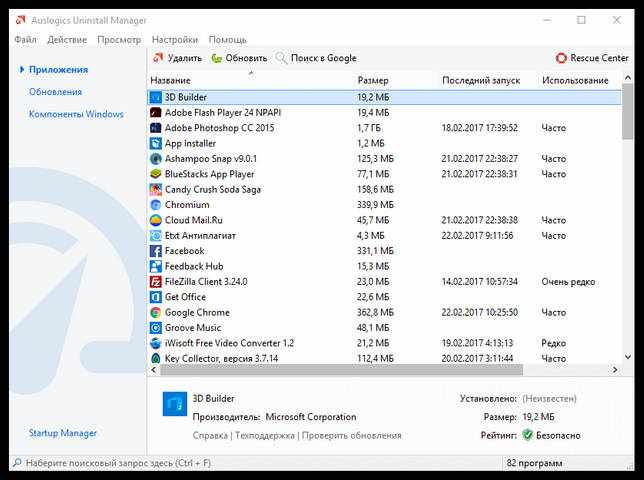Viewport: 644px width, 480px height.
Task: Click the vertical scrollbar thumb
Action: coord(628,111)
